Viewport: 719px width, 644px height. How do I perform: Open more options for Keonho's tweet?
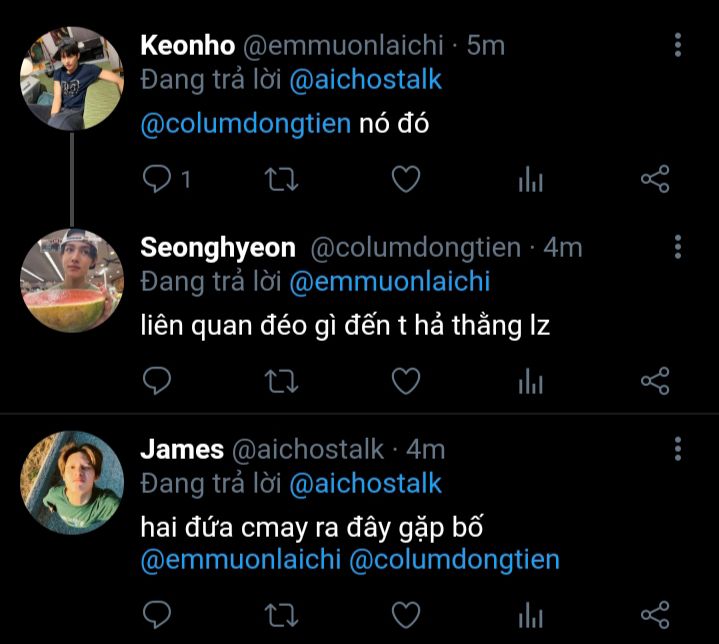pos(678,45)
